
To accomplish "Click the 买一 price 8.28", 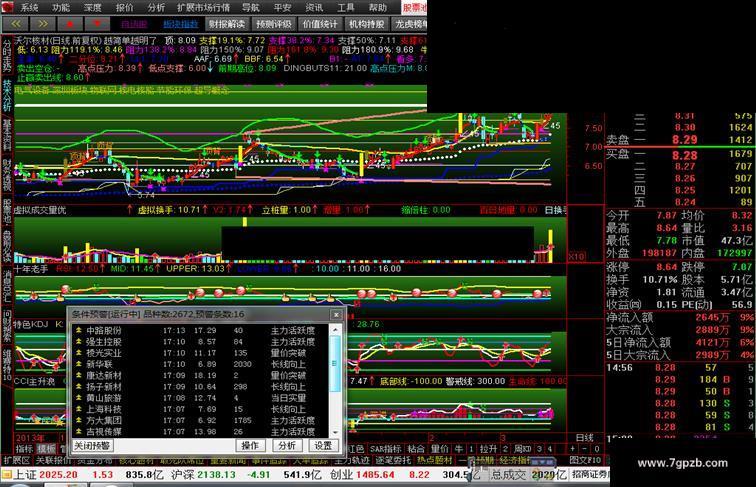I will click(685, 155).
